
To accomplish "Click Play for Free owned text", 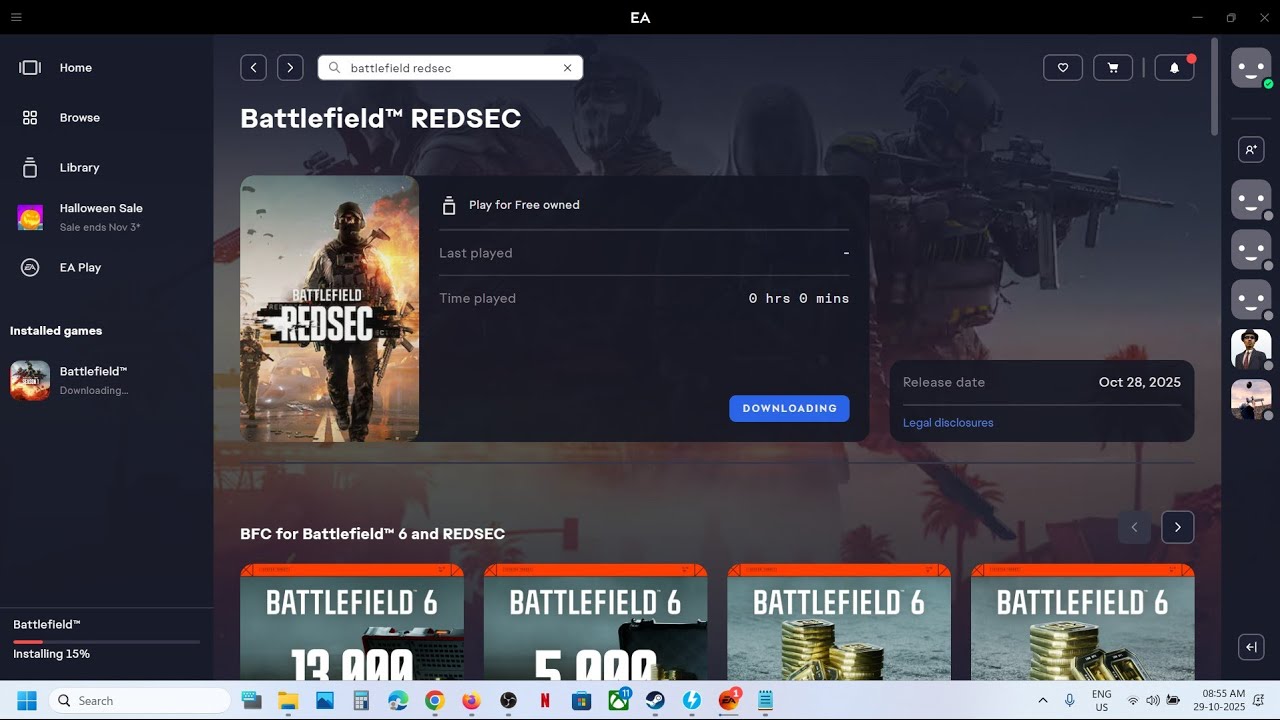I will tap(524, 205).
